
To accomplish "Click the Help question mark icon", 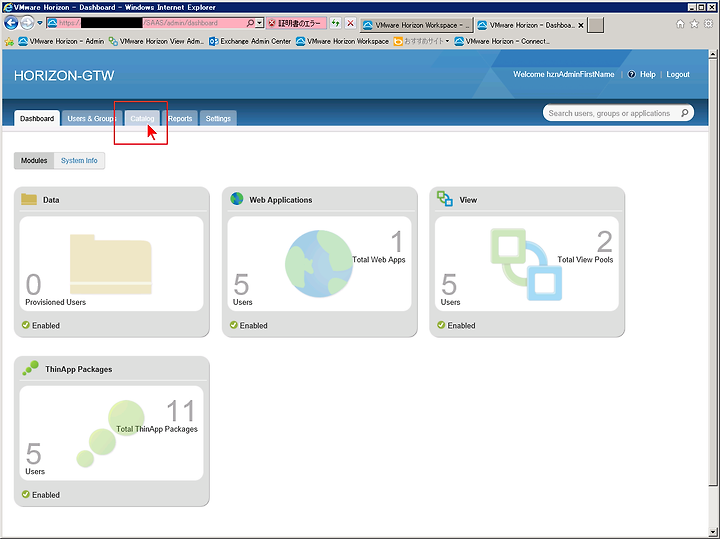I will pyautogui.click(x=631, y=74).
